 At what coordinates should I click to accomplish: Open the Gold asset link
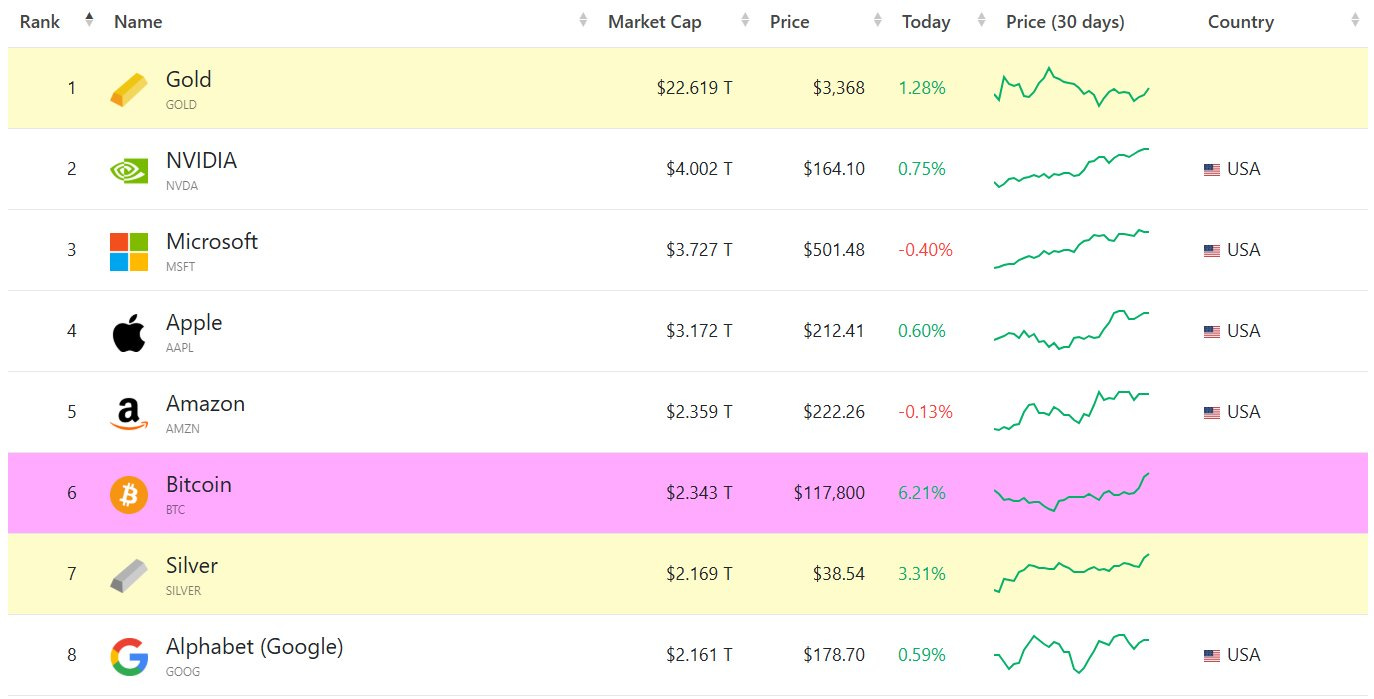point(188,79)
